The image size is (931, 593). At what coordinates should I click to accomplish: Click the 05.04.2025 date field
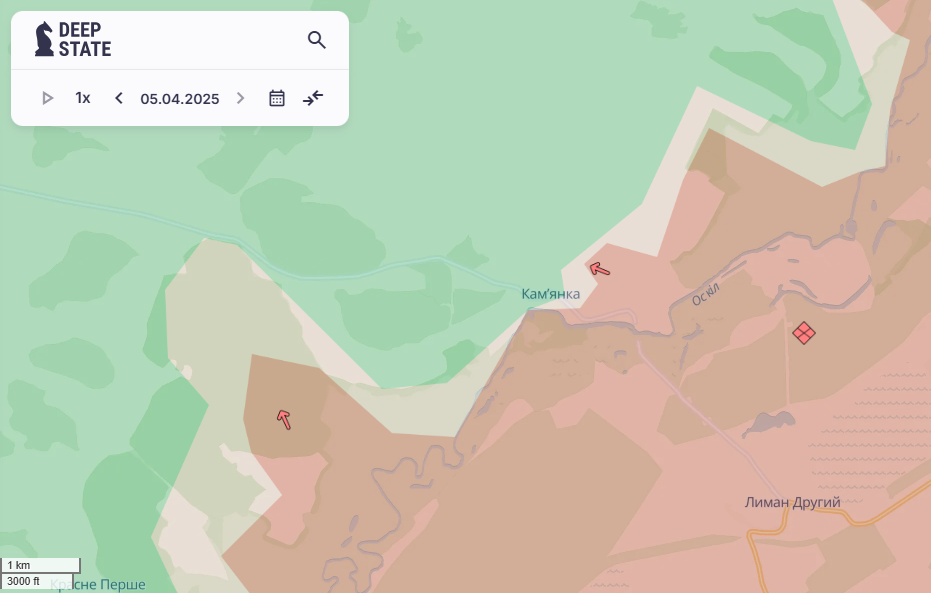pyautogui.click(x=180, y=98)
